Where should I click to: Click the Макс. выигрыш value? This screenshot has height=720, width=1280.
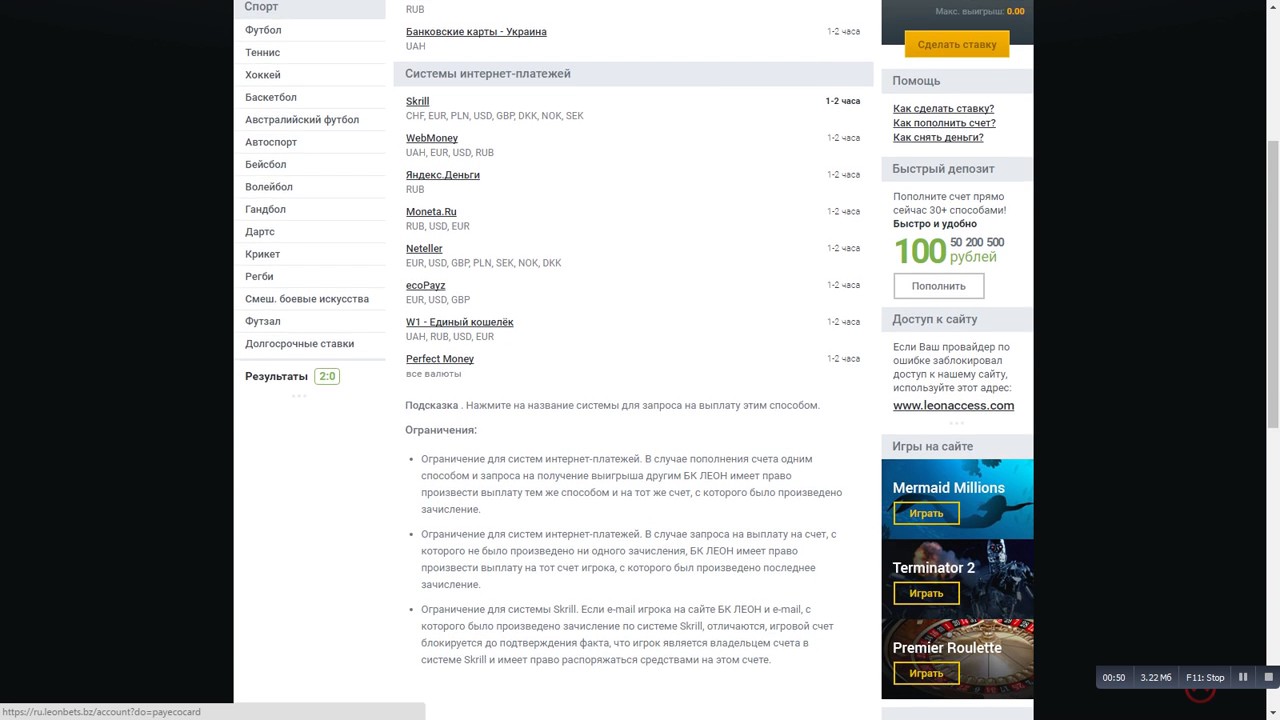click(x=1015, y=12)
